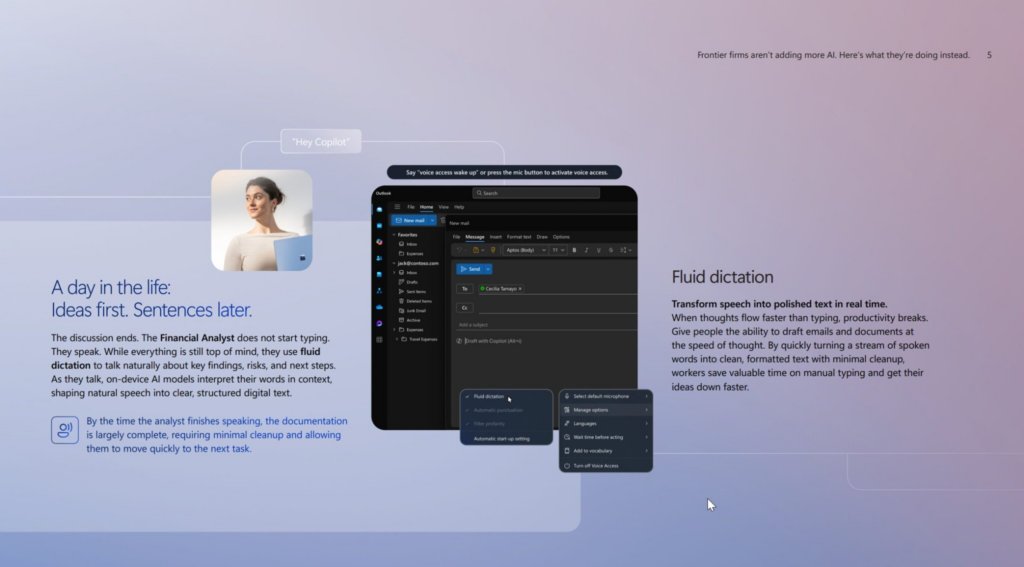Screen dimensions: 1024x567
Task: Collapse the Favorites folder group
Action: (x=394, y=235)
